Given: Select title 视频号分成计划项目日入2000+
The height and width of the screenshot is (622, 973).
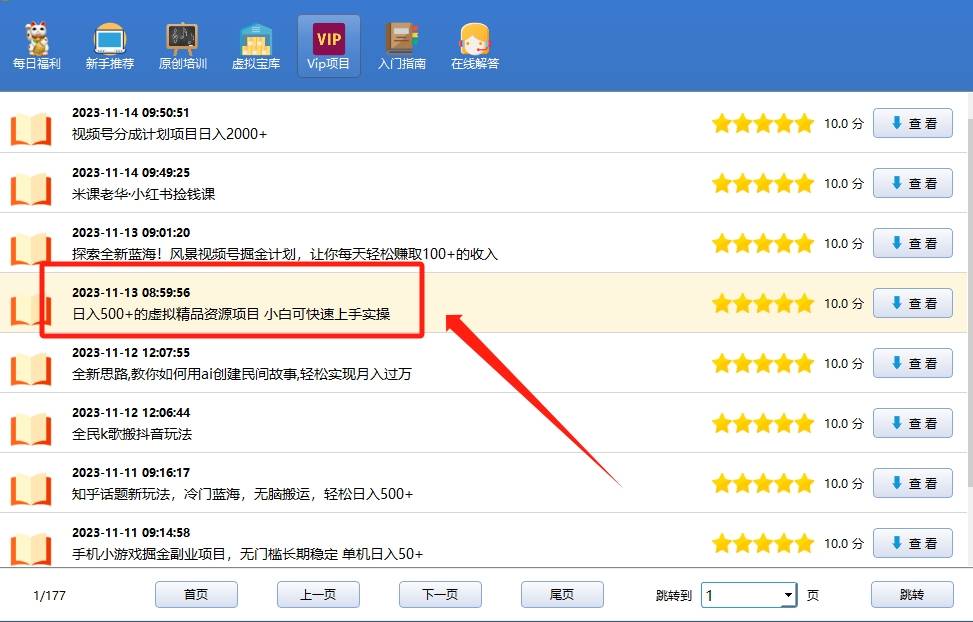Looking at the screenshot, I should [169, 134].
